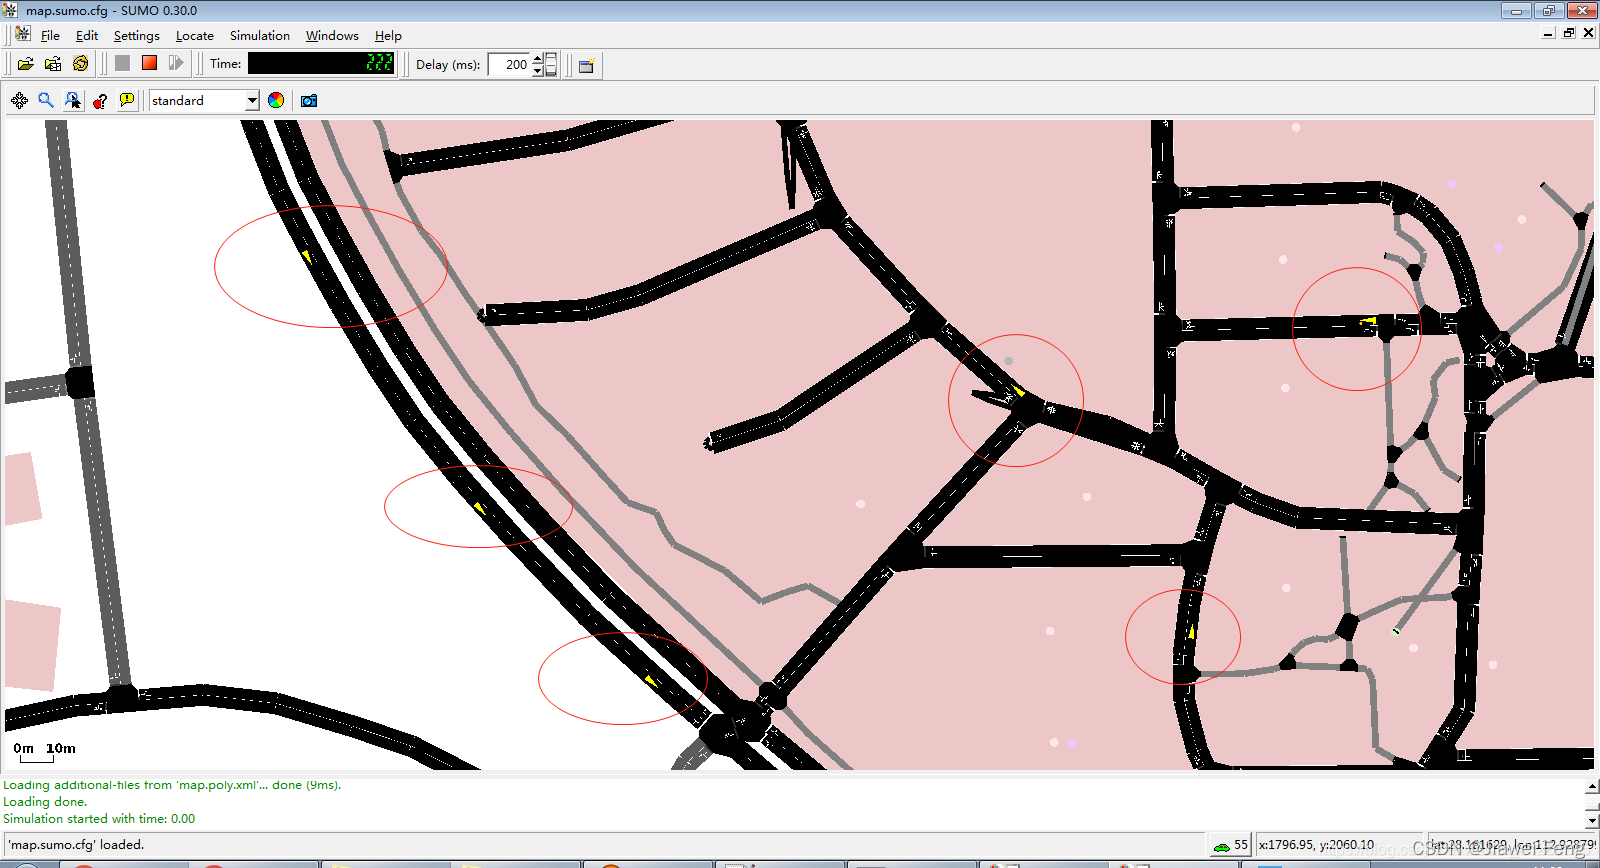Stop the simulation with the red square

tap(149, 63)
